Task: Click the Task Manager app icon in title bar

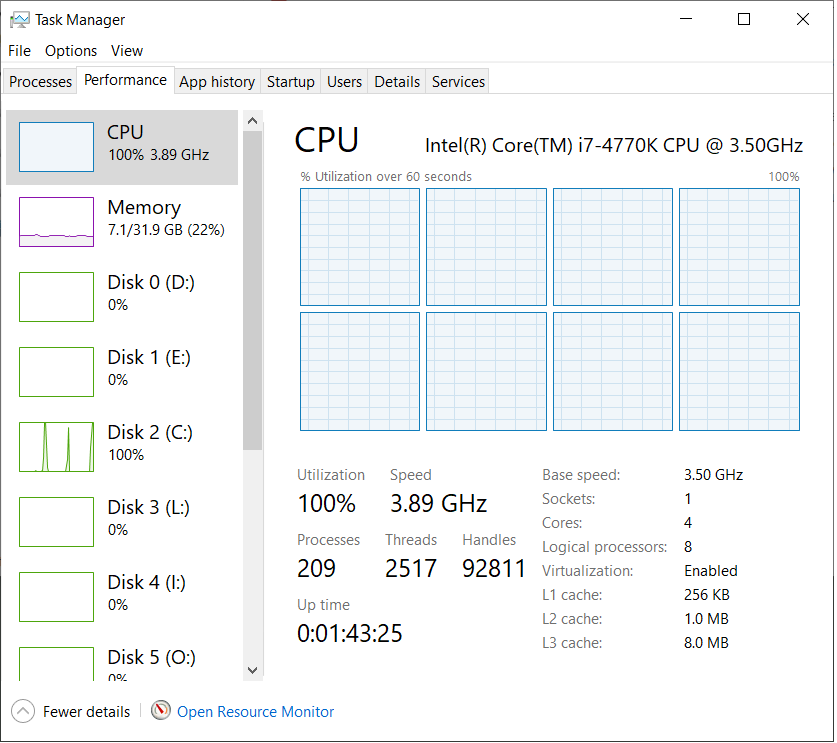Action: (19, 20)
